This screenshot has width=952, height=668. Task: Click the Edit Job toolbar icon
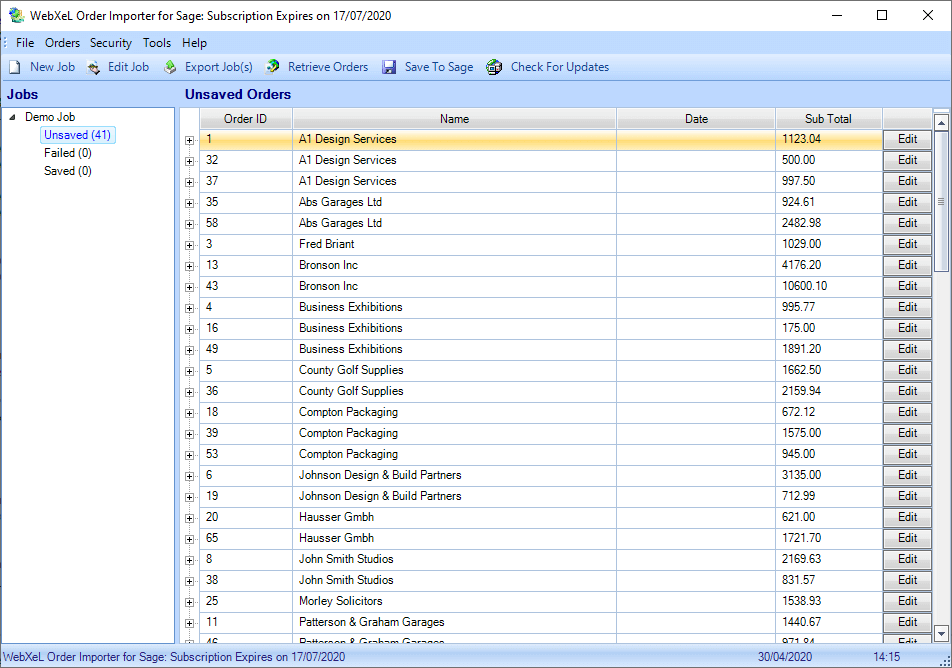94,67
